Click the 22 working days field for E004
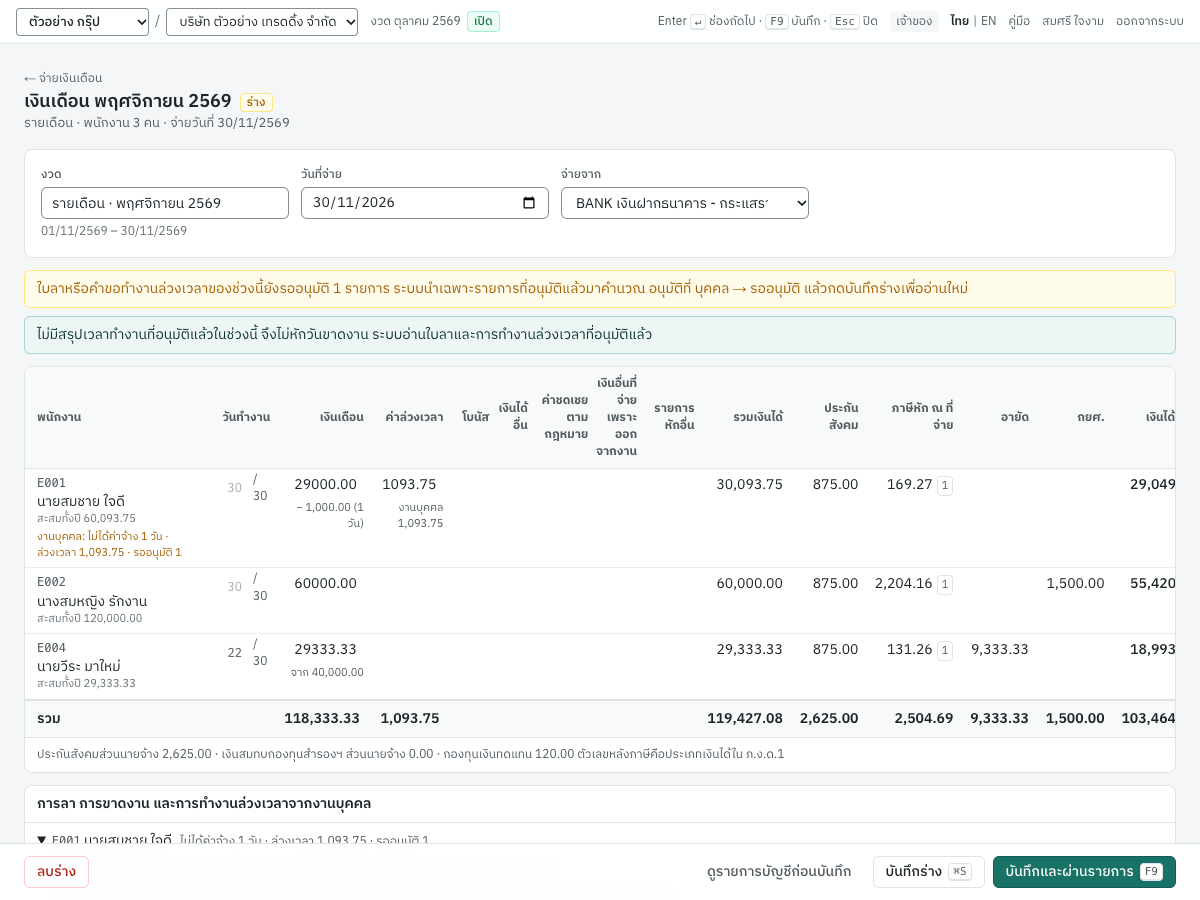This screenshot has height=900, width=1200. point(234,652)
